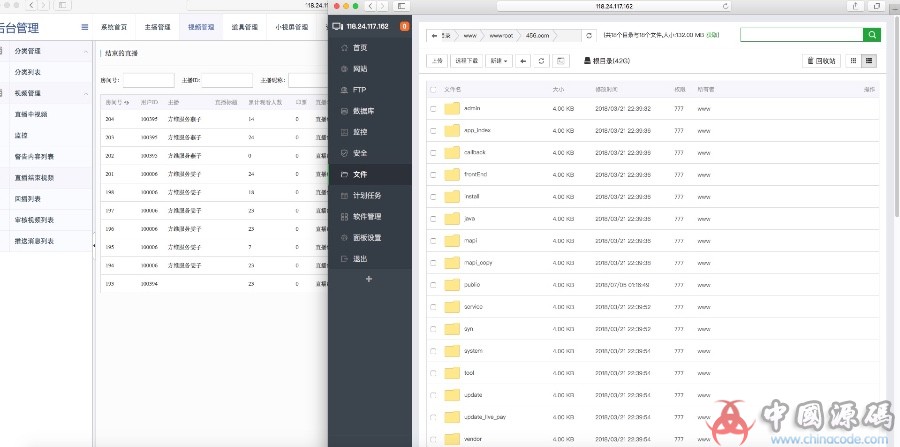Reload page via address bar reload icon

pos(726,6)
